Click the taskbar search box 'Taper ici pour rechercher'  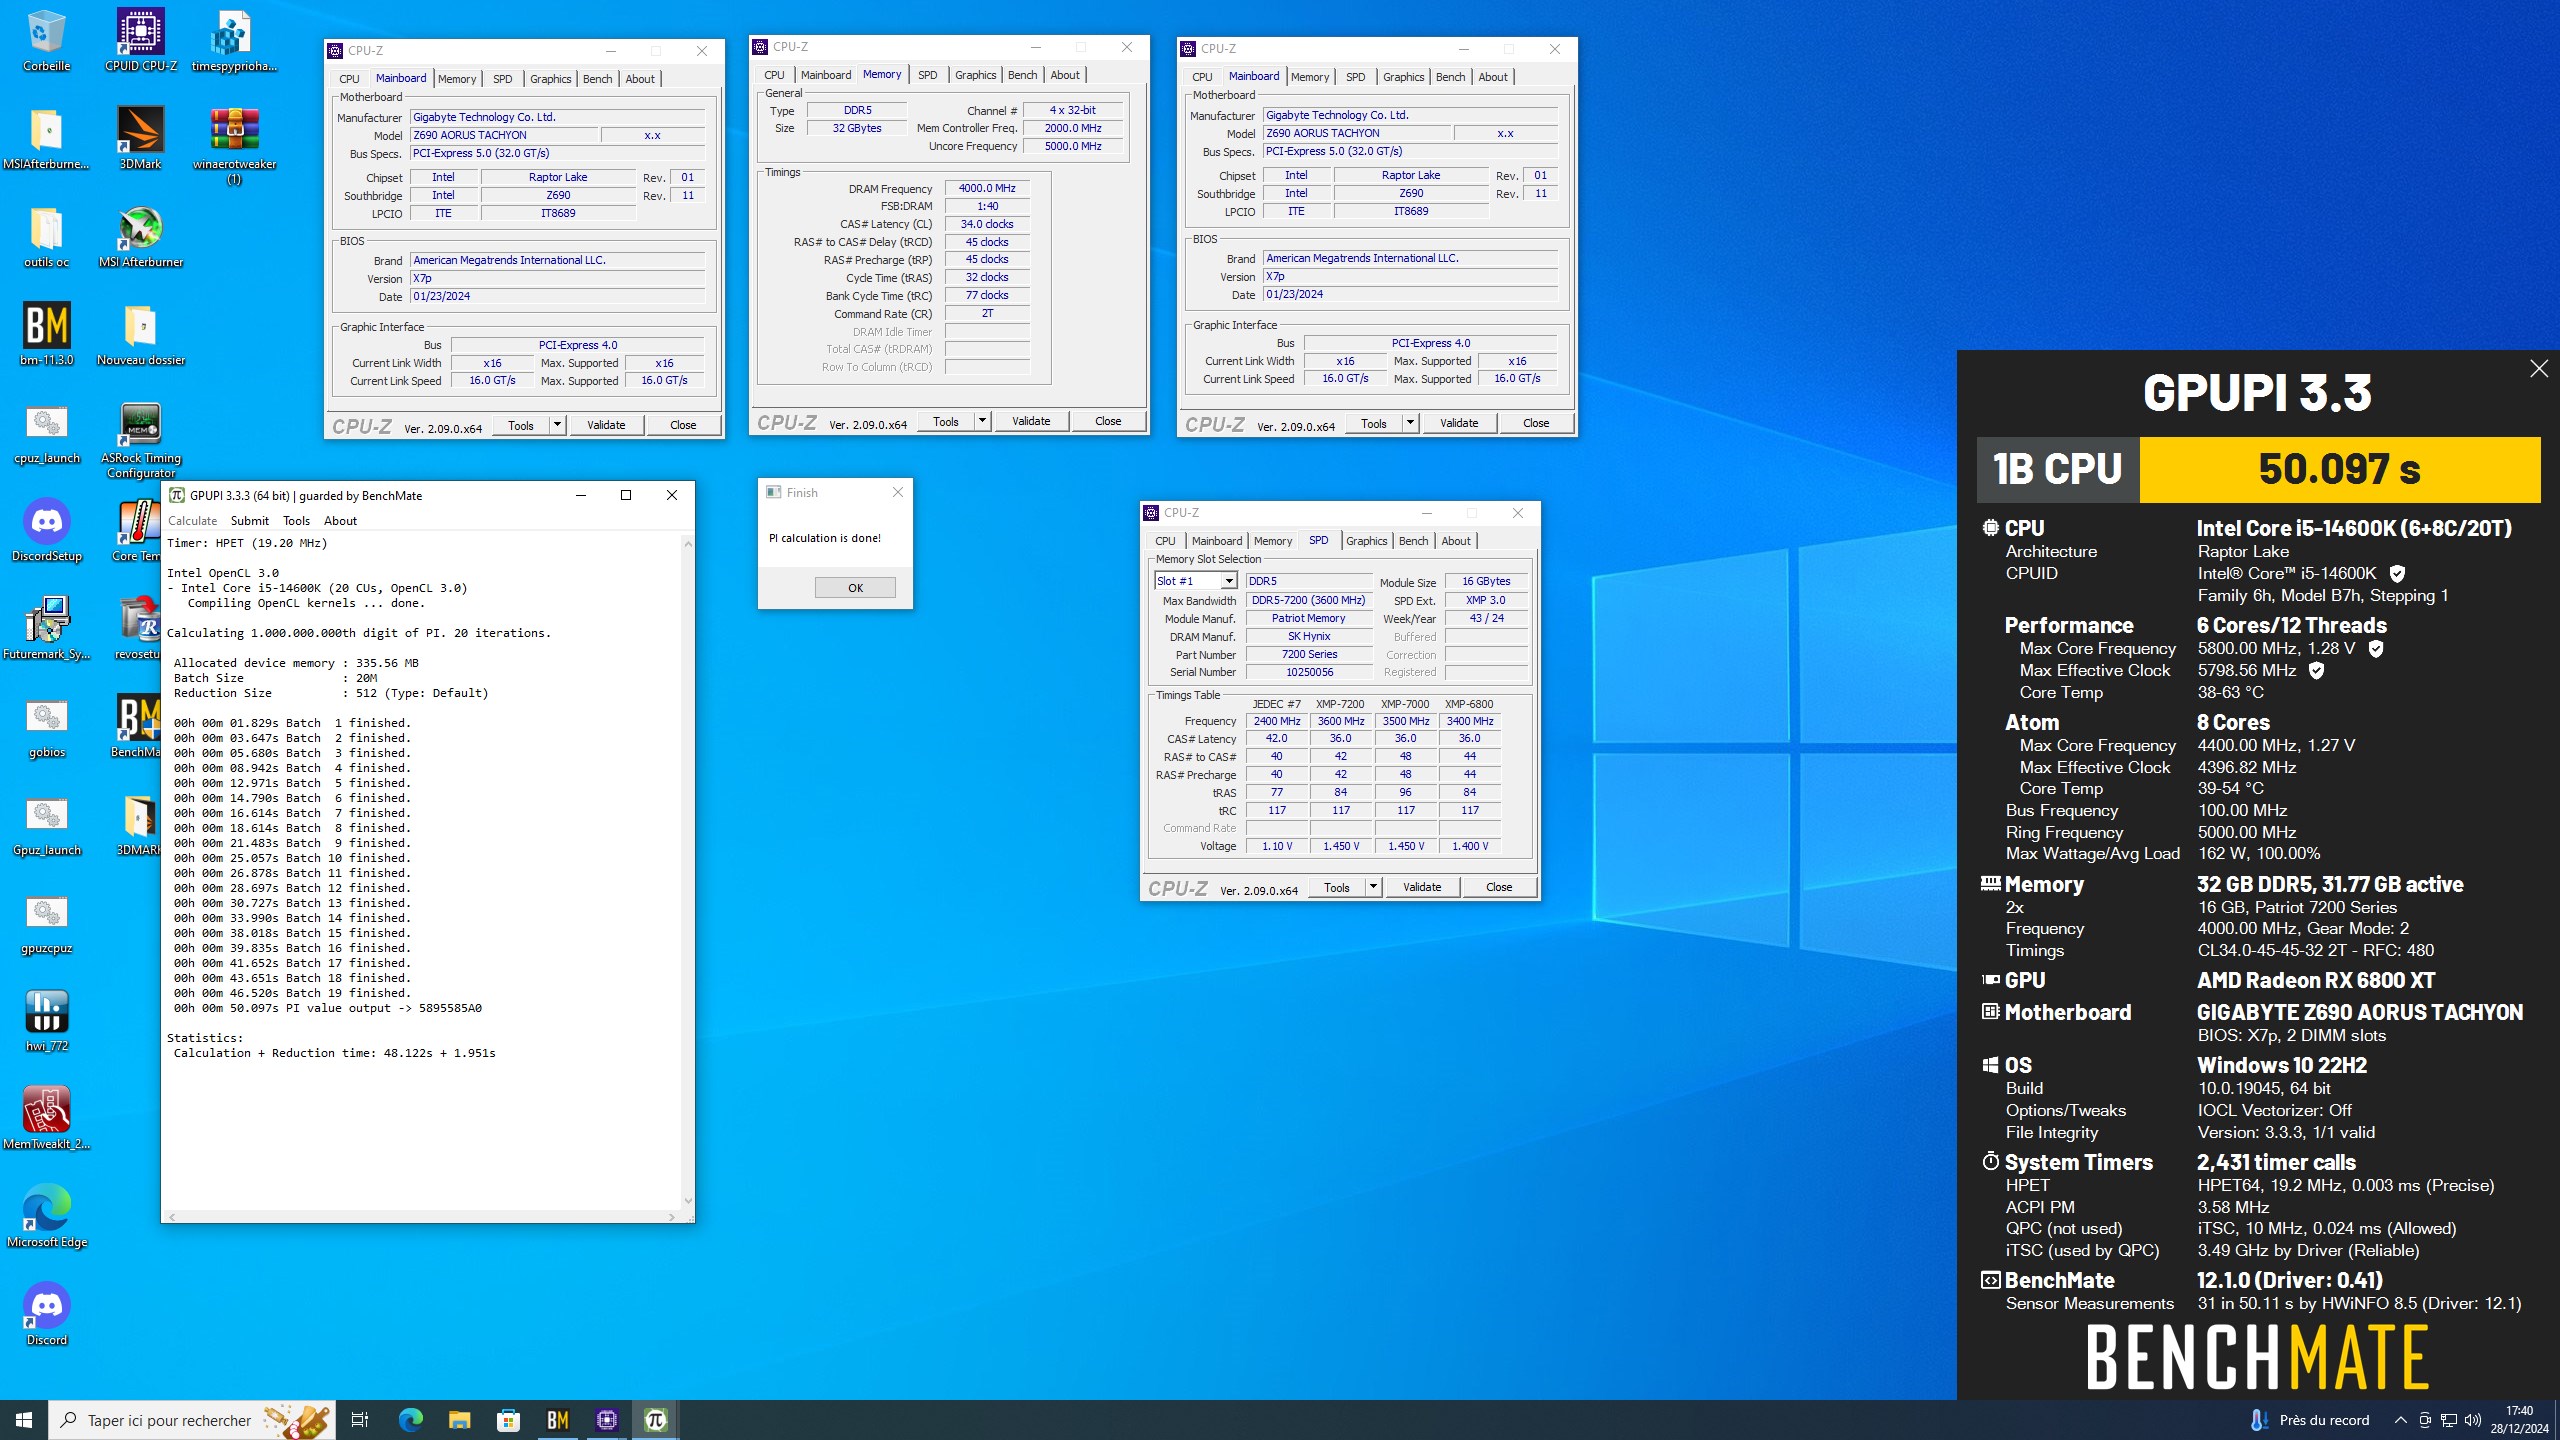tap(192, 1420)
